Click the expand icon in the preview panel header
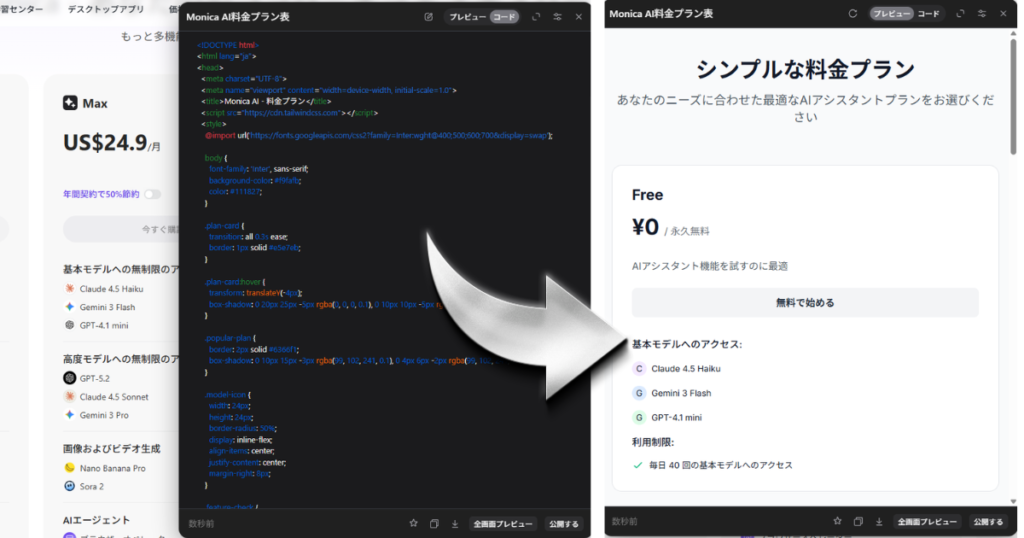1024x538 pixels. [x=960, y=14]
